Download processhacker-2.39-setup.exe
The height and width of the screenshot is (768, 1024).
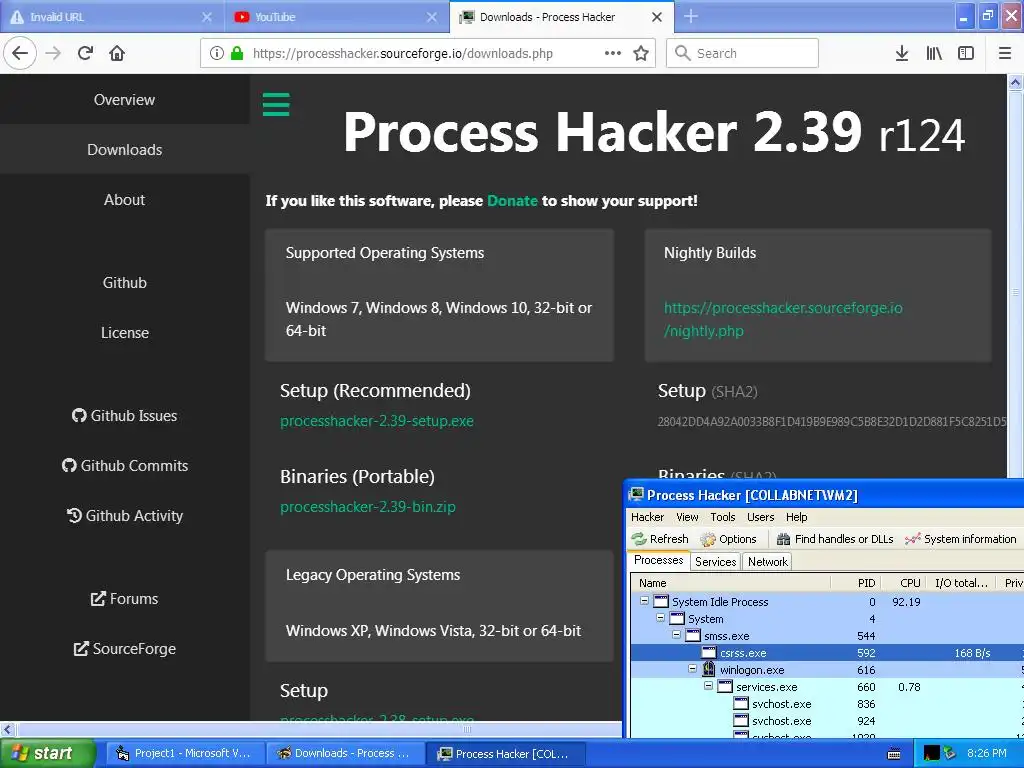tap(377, 421)
